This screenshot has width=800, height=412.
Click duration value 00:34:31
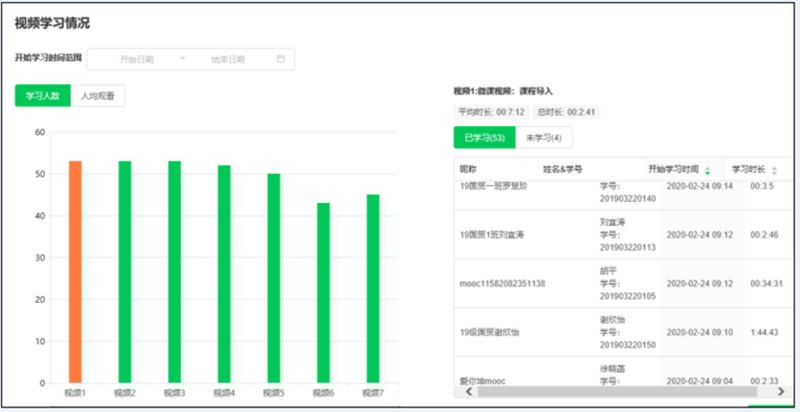tap(766, 284)
